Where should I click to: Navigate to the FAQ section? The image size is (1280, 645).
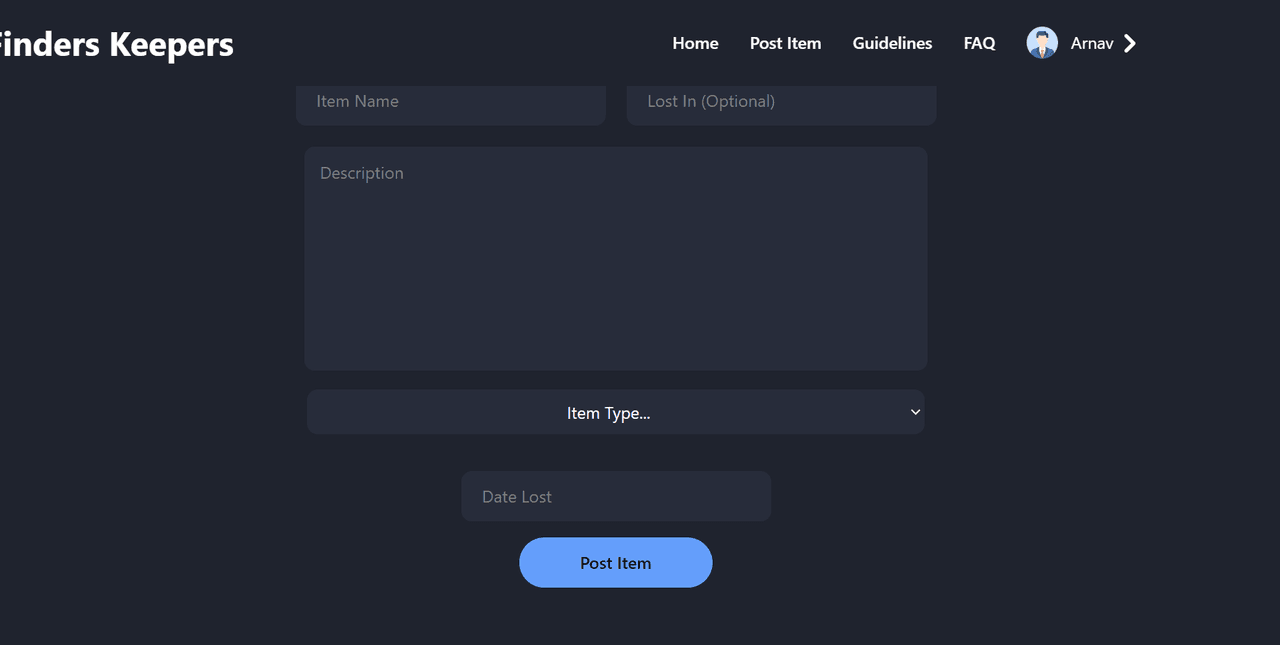pos(979,43)
